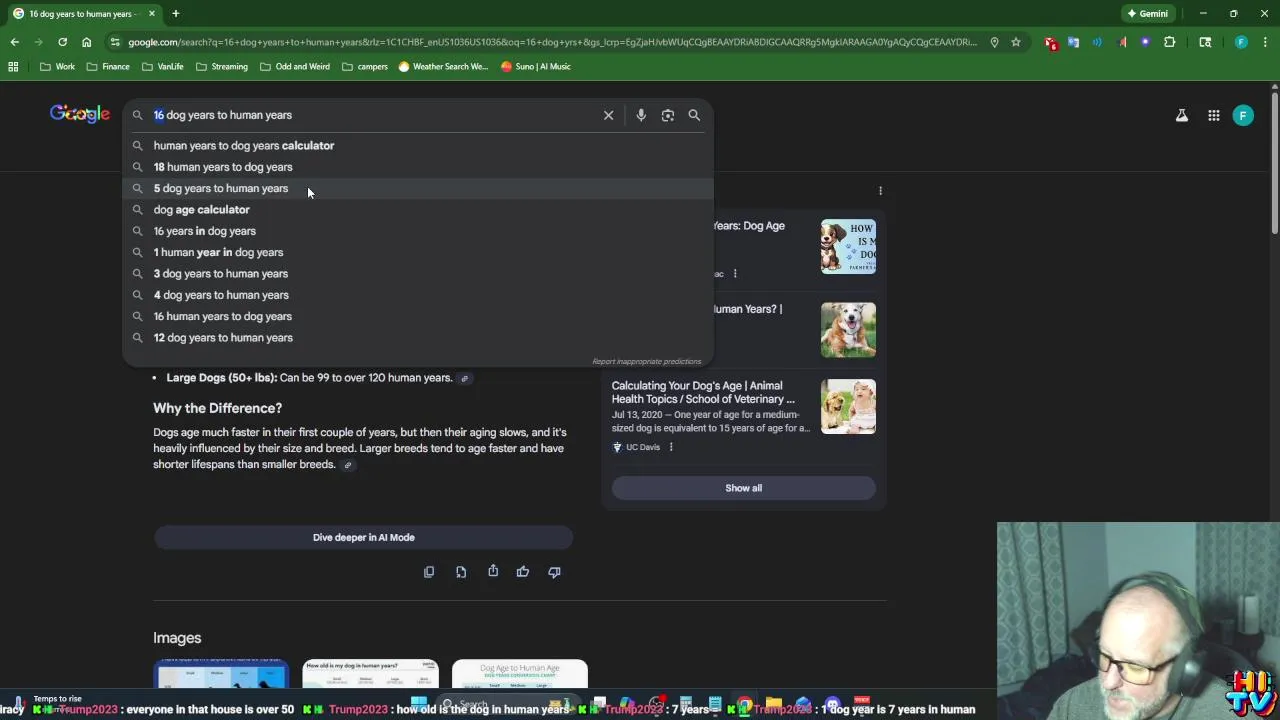Submit search with magnifier icon
This screenshot has height=720, width=1280.
694,115
